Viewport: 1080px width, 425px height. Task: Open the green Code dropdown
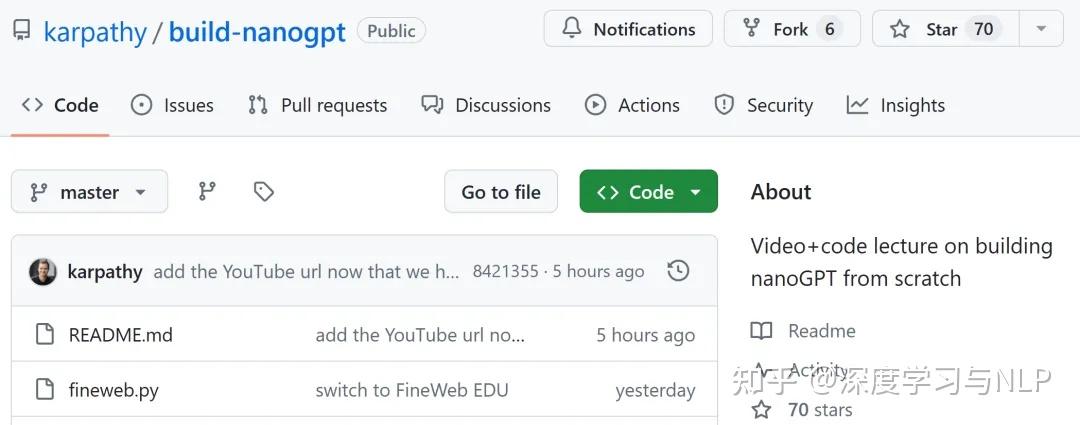click(648, 192)
